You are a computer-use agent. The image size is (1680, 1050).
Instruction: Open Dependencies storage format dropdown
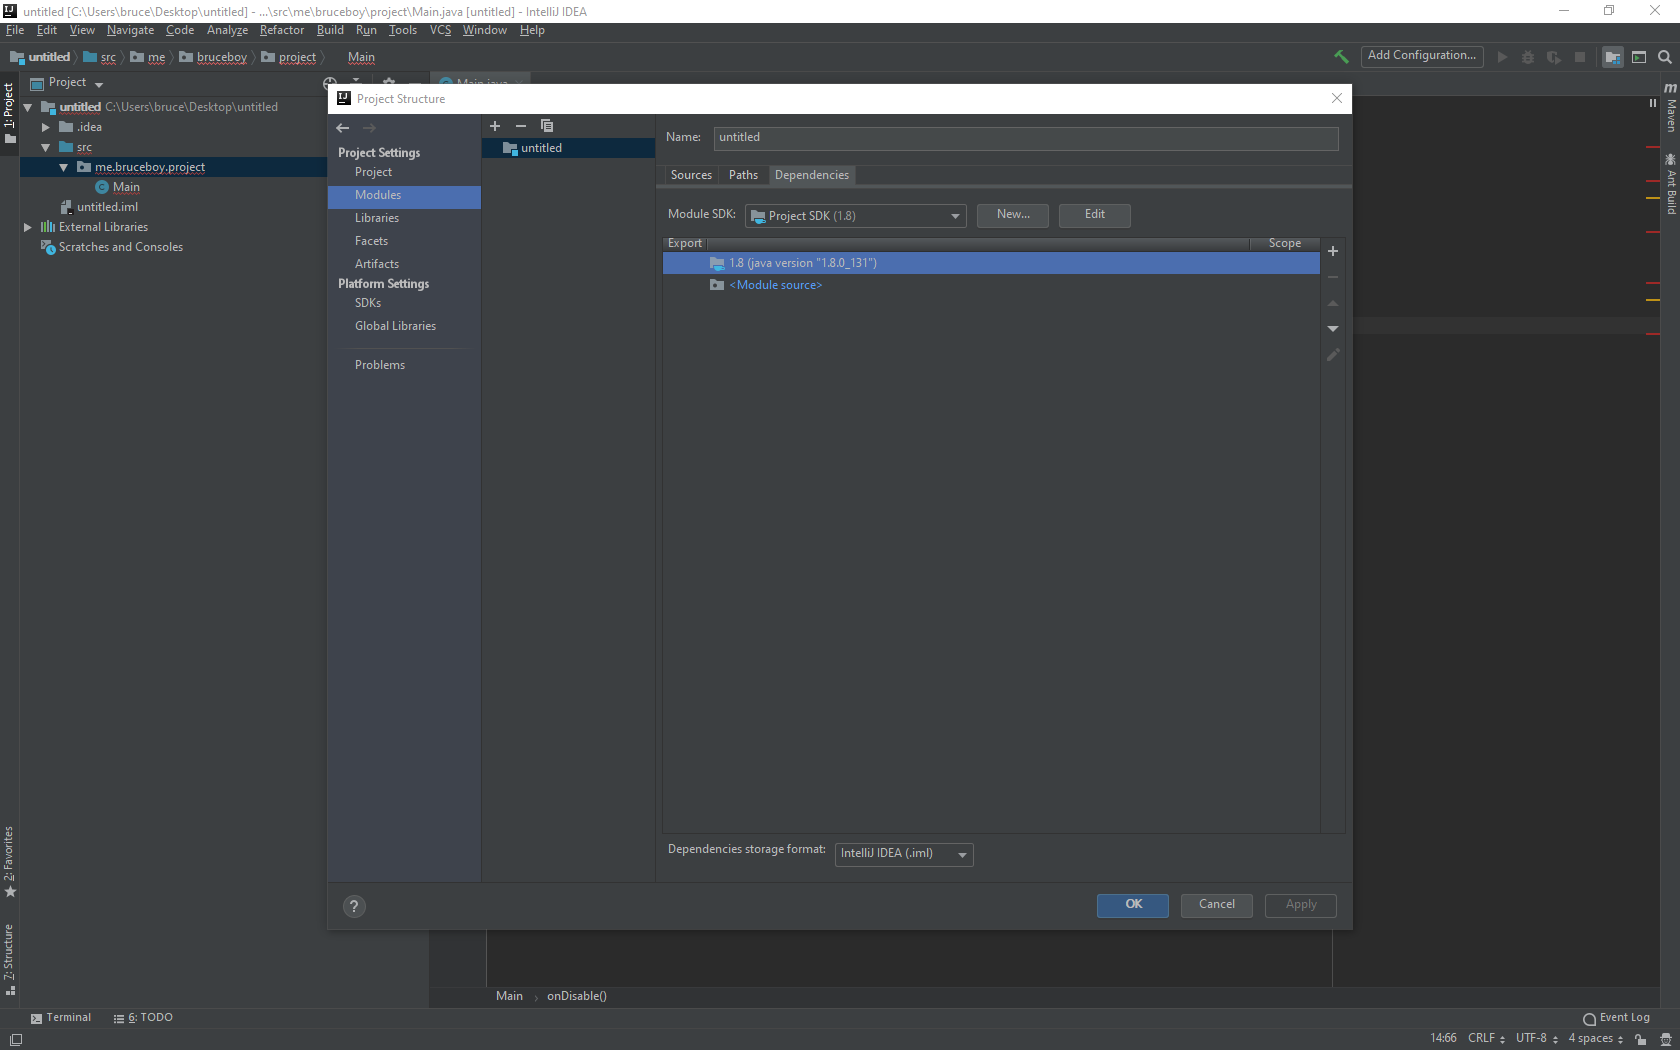904,854
